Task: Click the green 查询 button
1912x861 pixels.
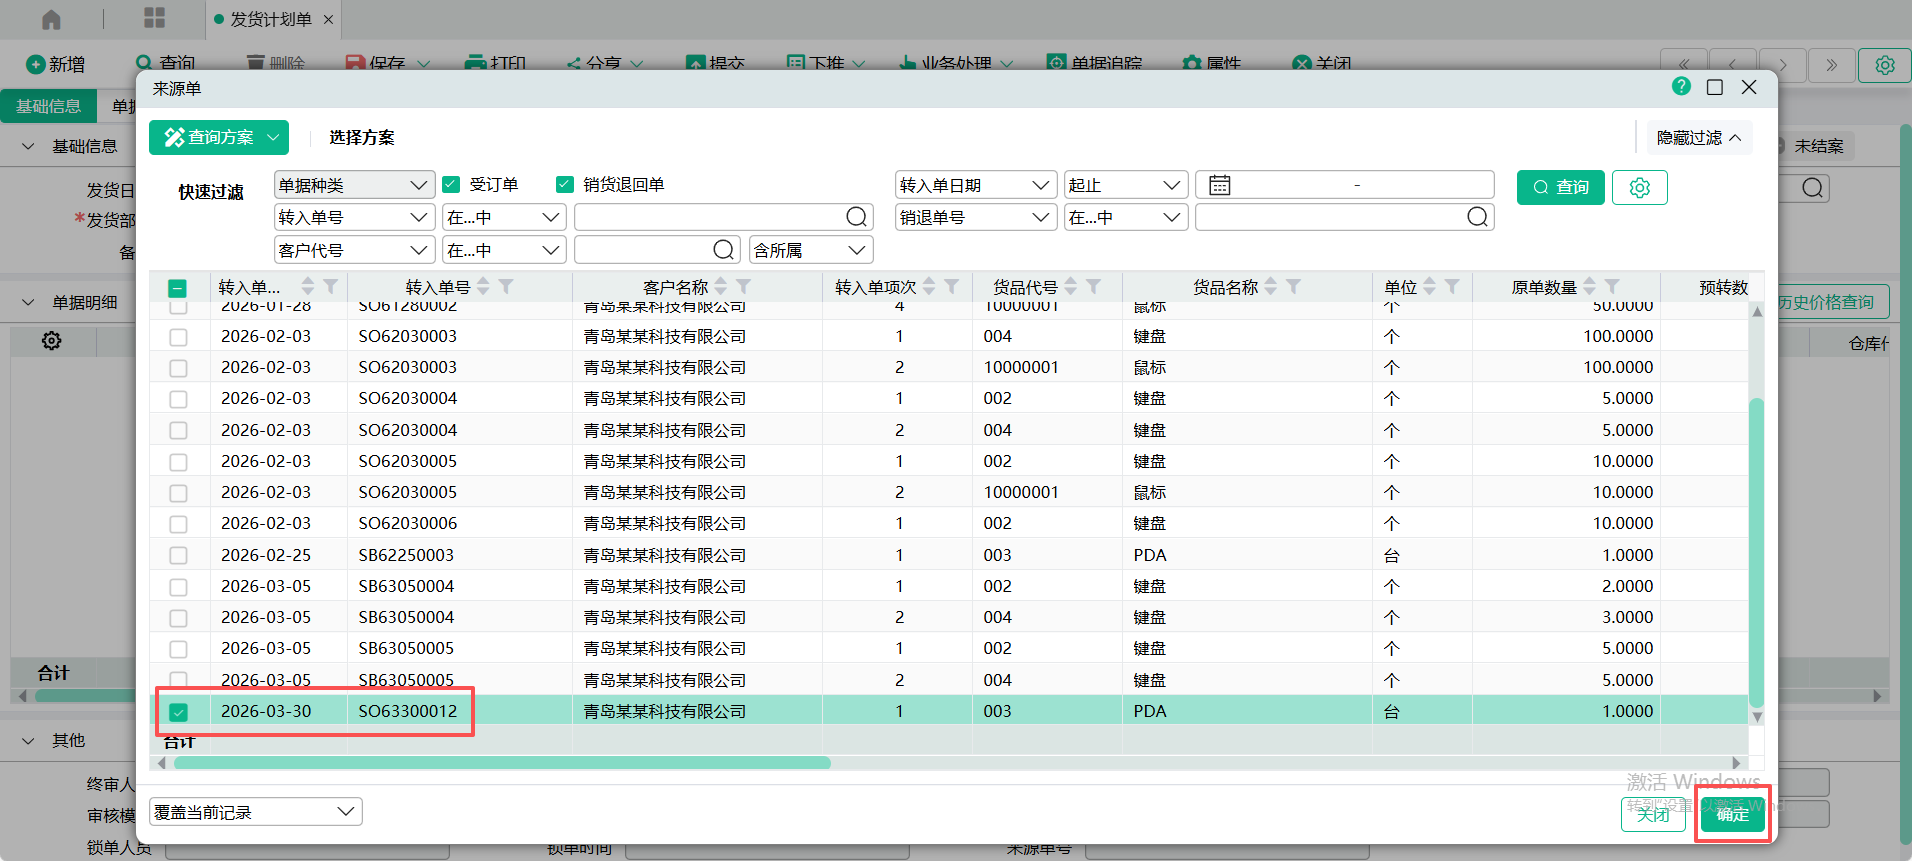Action: [x=1560, y=187]
